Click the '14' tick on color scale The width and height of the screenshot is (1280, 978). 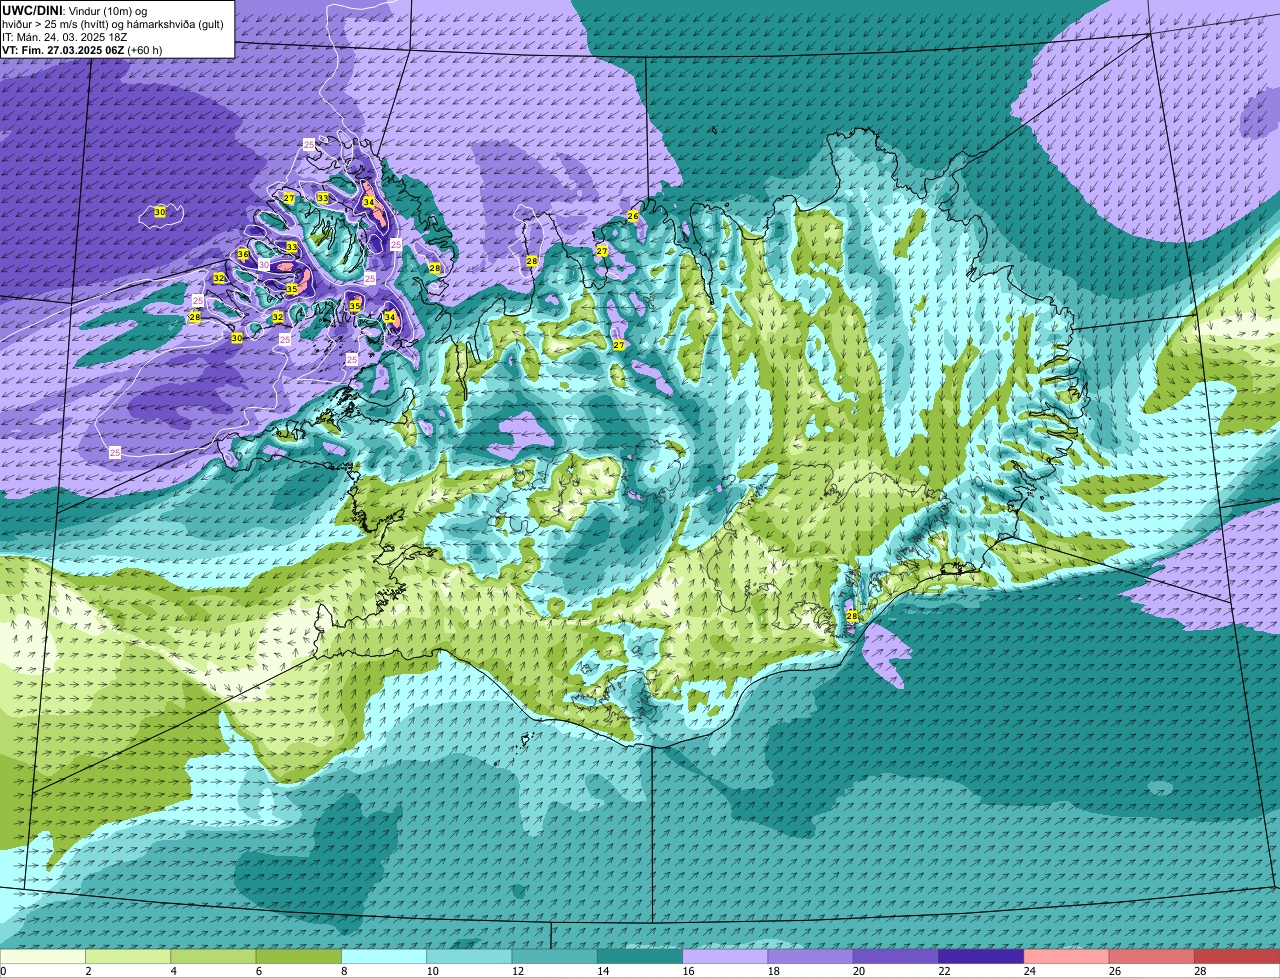coord(602,971)
